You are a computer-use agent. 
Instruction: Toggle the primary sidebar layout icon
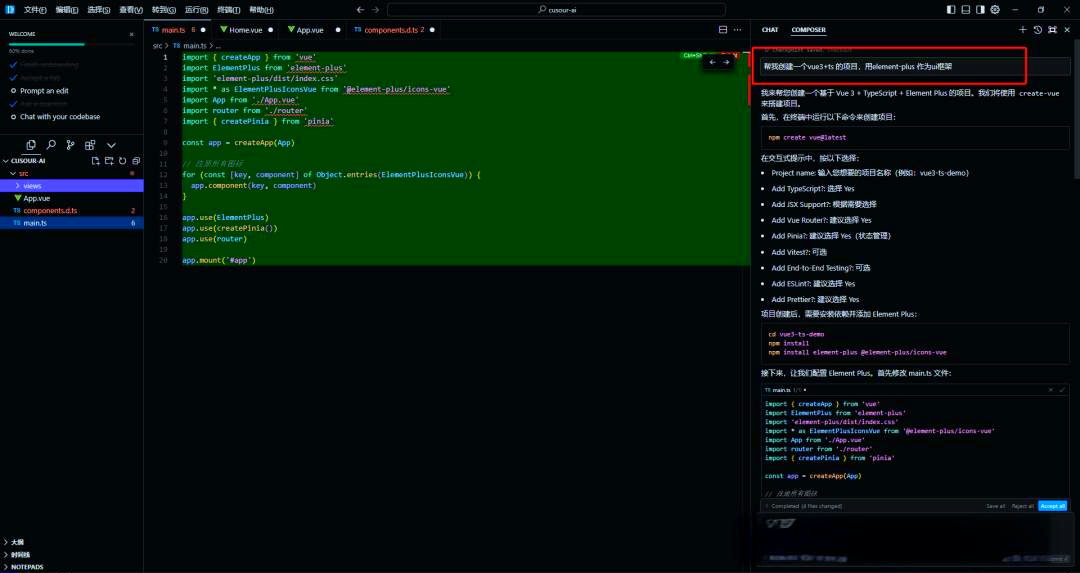953,9
